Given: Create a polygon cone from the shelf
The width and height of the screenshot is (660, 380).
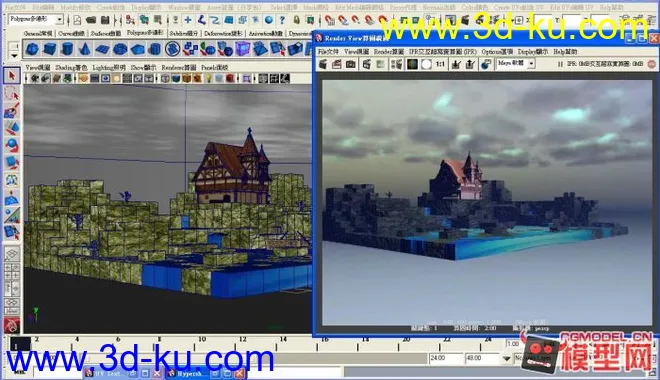Looking at the screenshot, I should (x=85, y=49).
